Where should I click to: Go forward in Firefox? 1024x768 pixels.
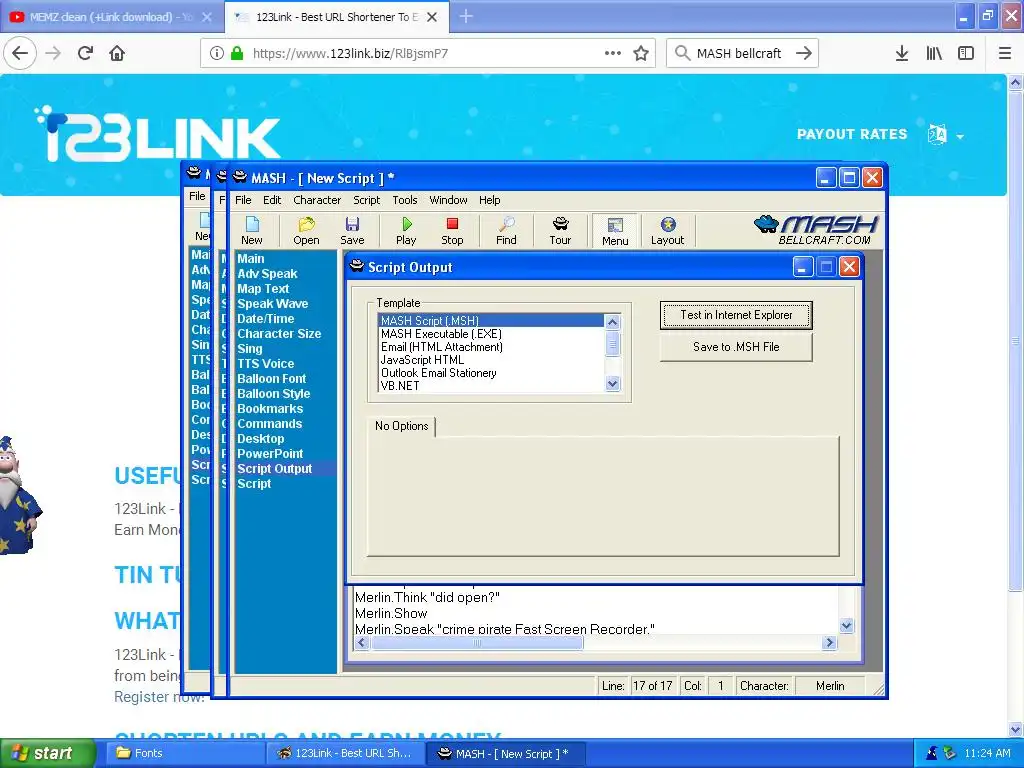click(53, 53)
